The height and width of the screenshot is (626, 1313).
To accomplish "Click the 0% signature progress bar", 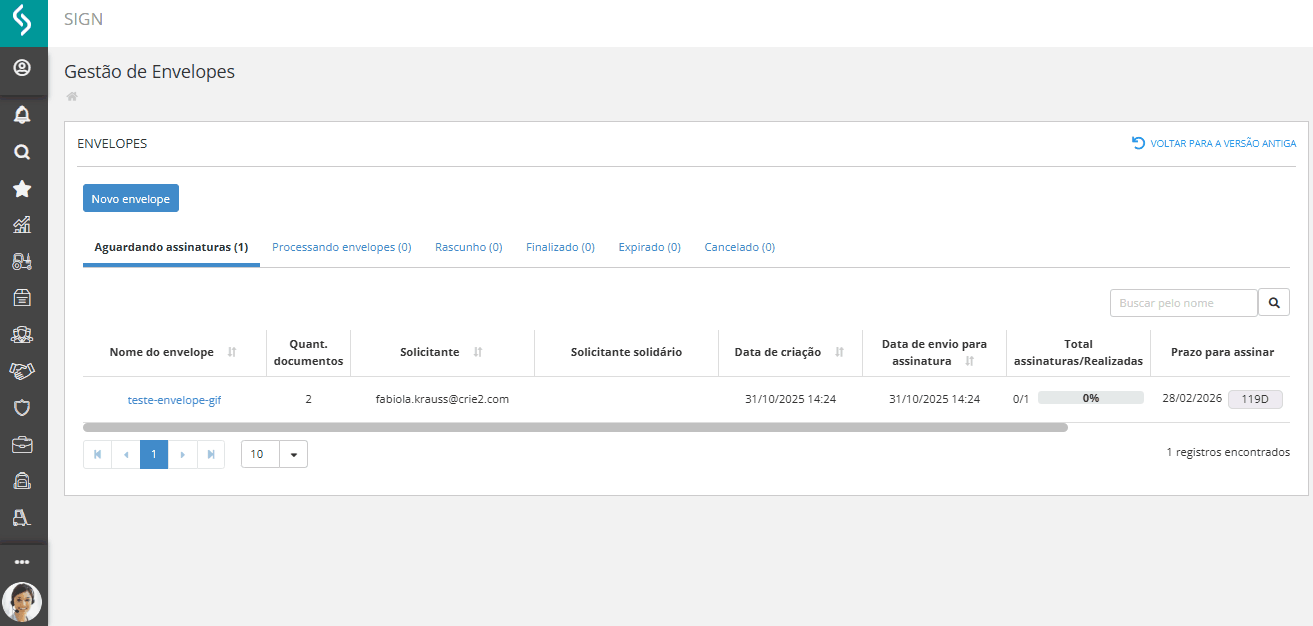I will [1090, 398].
